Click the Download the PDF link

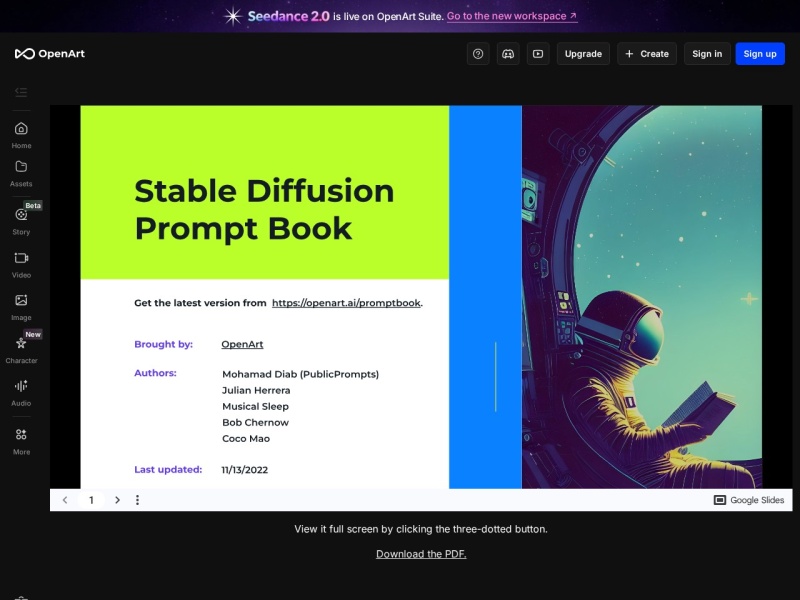pyautogui.click(x=421, y=554)
